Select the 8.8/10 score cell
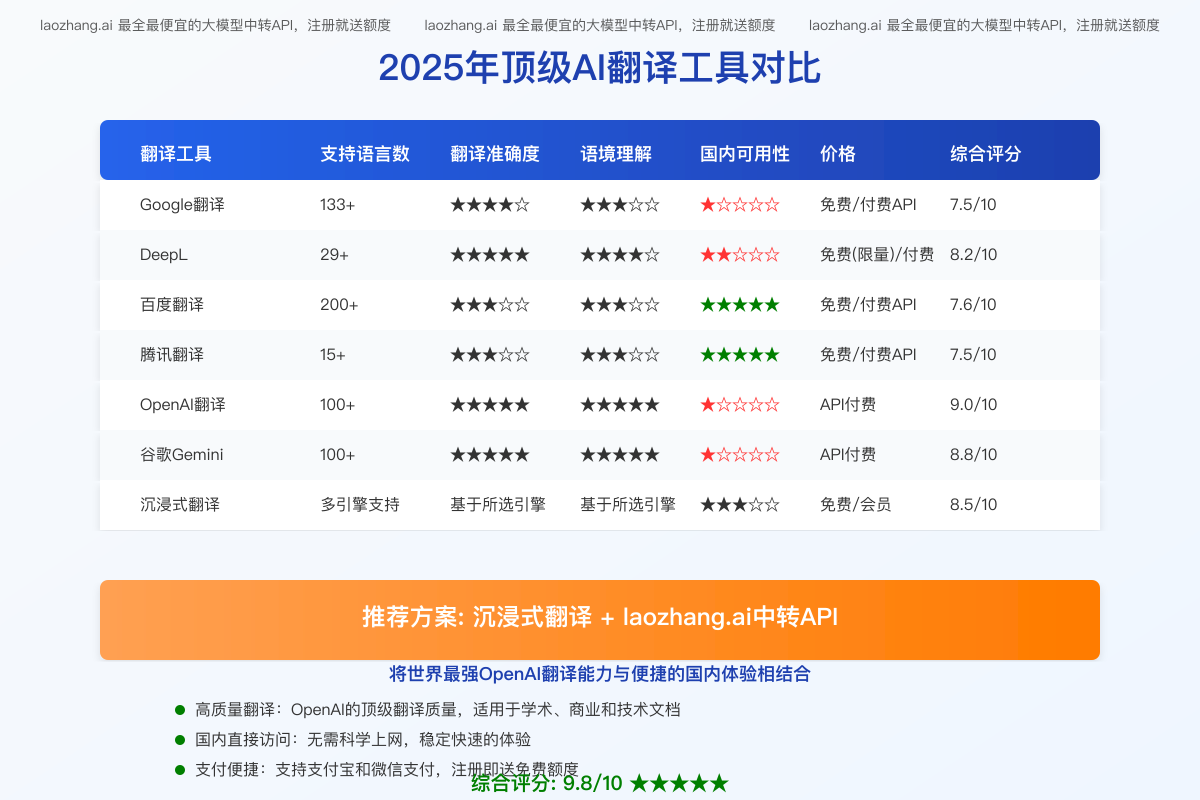This screenshot has width=1200, height=800. point(974,455)
